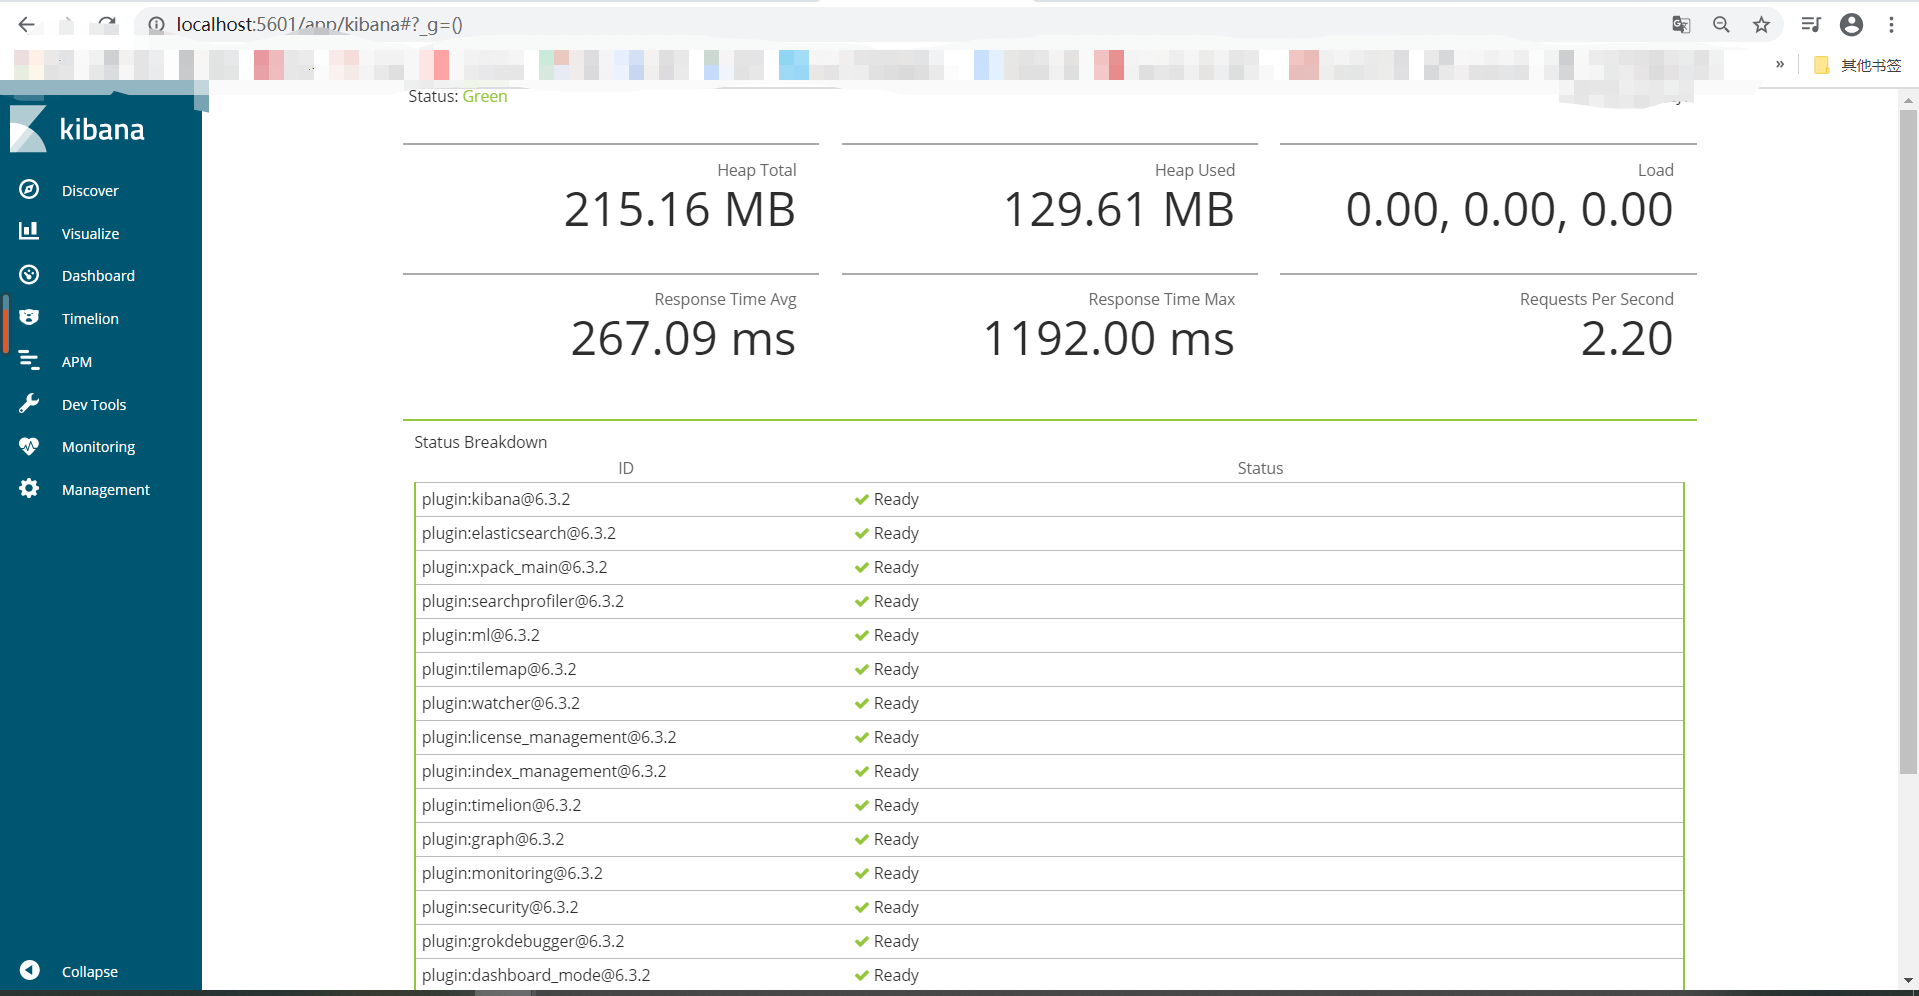Screen dimensions: 1919x996
Task: Click the plugin:watcher@6.3.2 row
Action: coord(1049,704)
